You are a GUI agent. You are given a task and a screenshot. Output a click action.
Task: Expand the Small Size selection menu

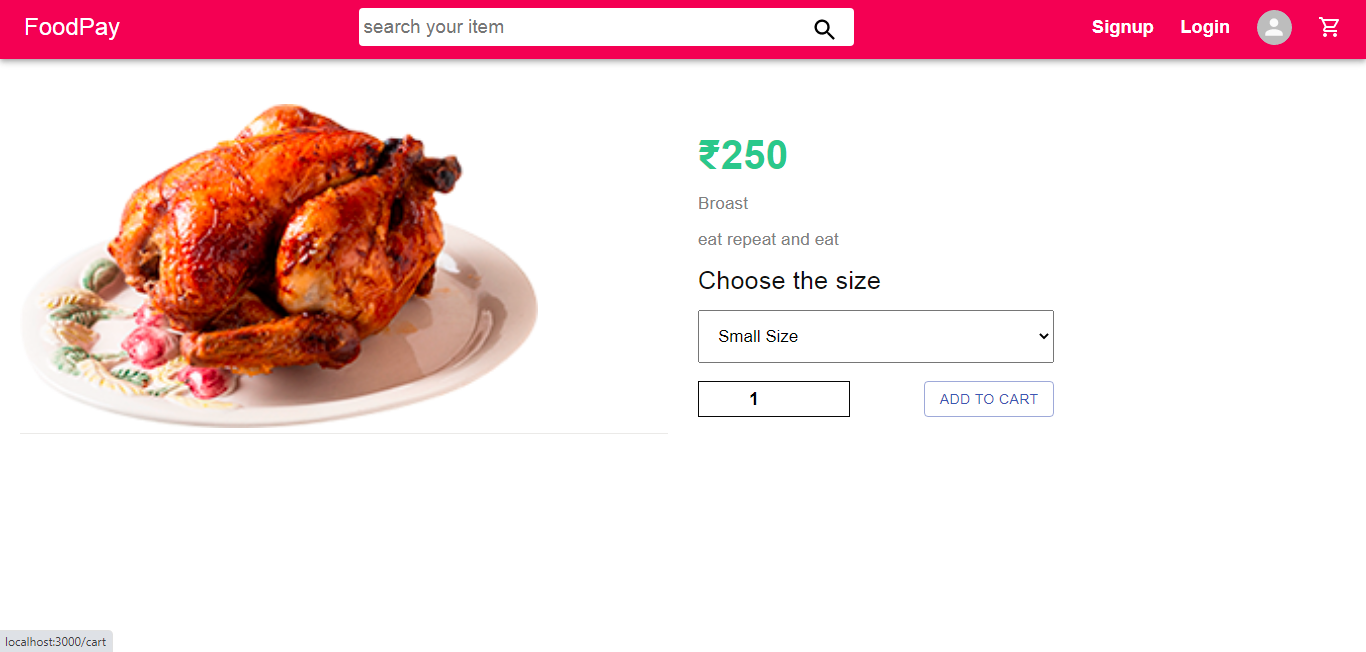875,336
